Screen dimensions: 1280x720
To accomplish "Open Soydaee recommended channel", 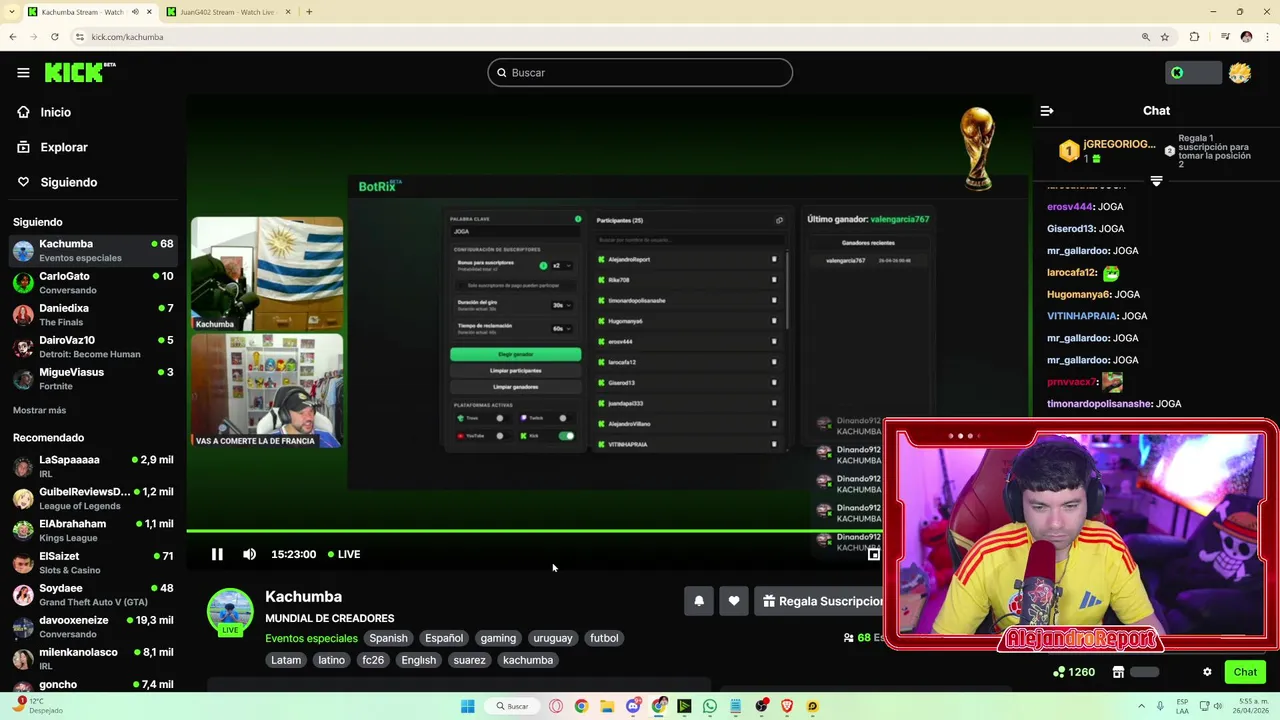I will pos(93,594).
